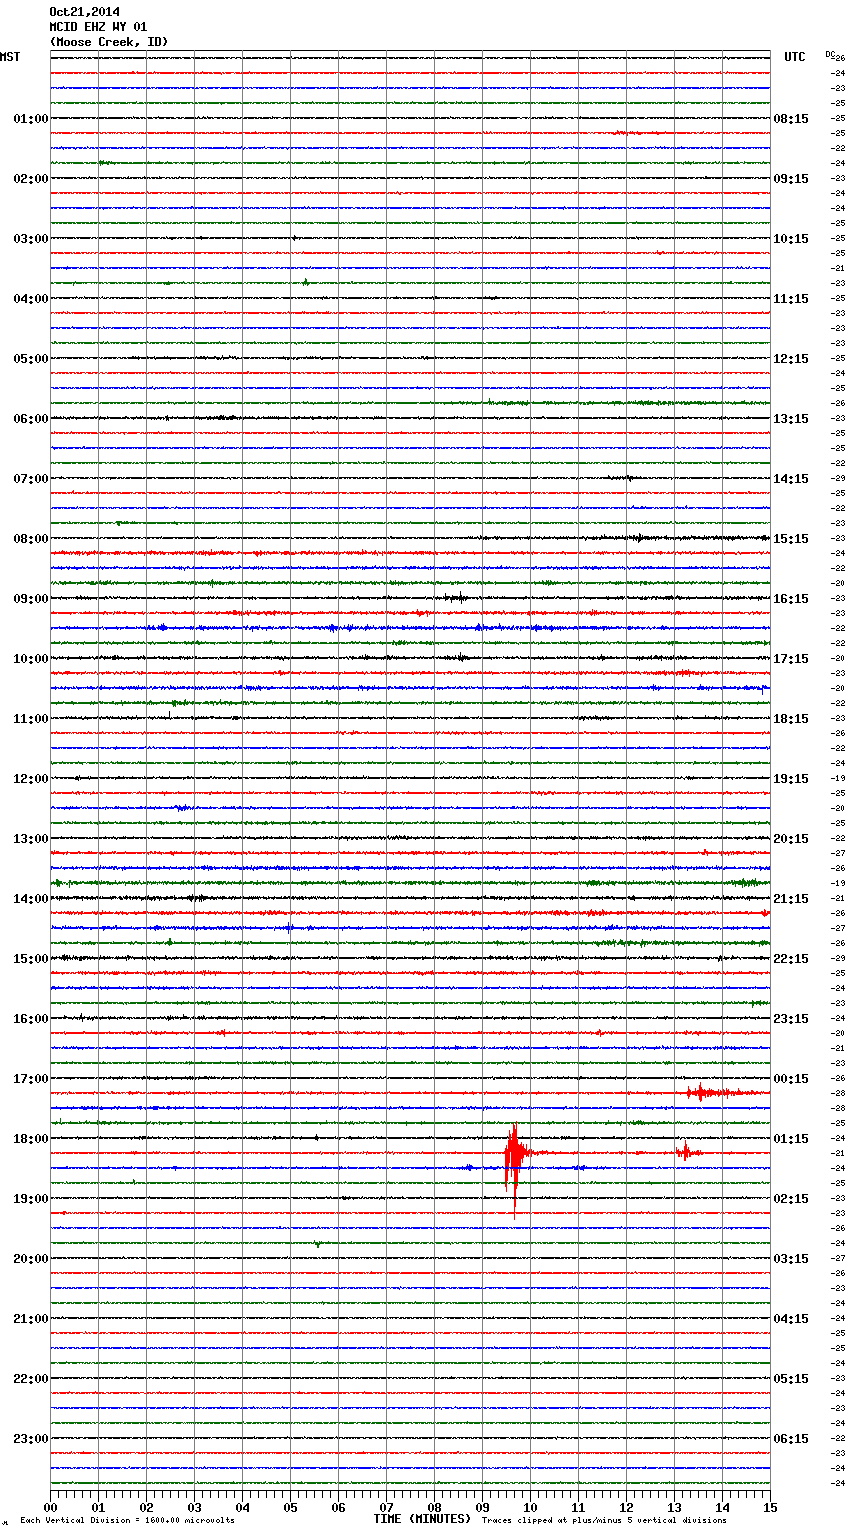The height and width of the screenshot is (1534, 850).
Task: Click the 19:00 MST time label
Action: tap(30, 1199)
